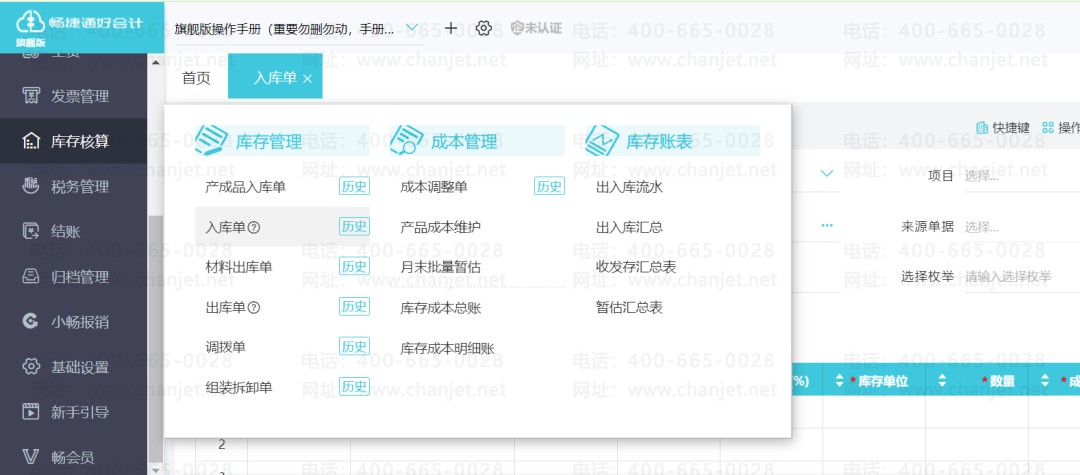Close the 入库单 tab
The height and width of the screenshot is (475, 1080).
(x=307, y=79)
